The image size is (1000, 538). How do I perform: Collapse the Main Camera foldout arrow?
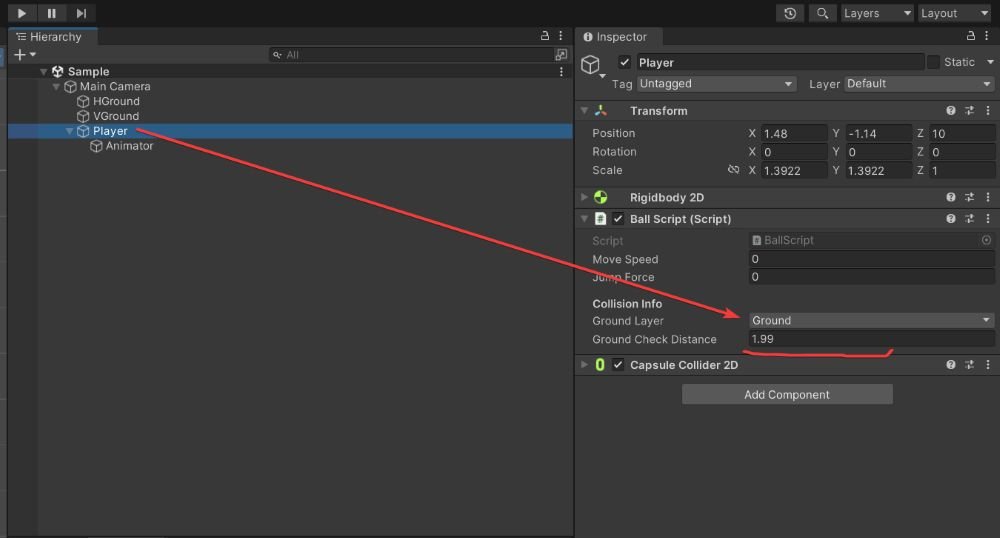click(x=56, y=86)
